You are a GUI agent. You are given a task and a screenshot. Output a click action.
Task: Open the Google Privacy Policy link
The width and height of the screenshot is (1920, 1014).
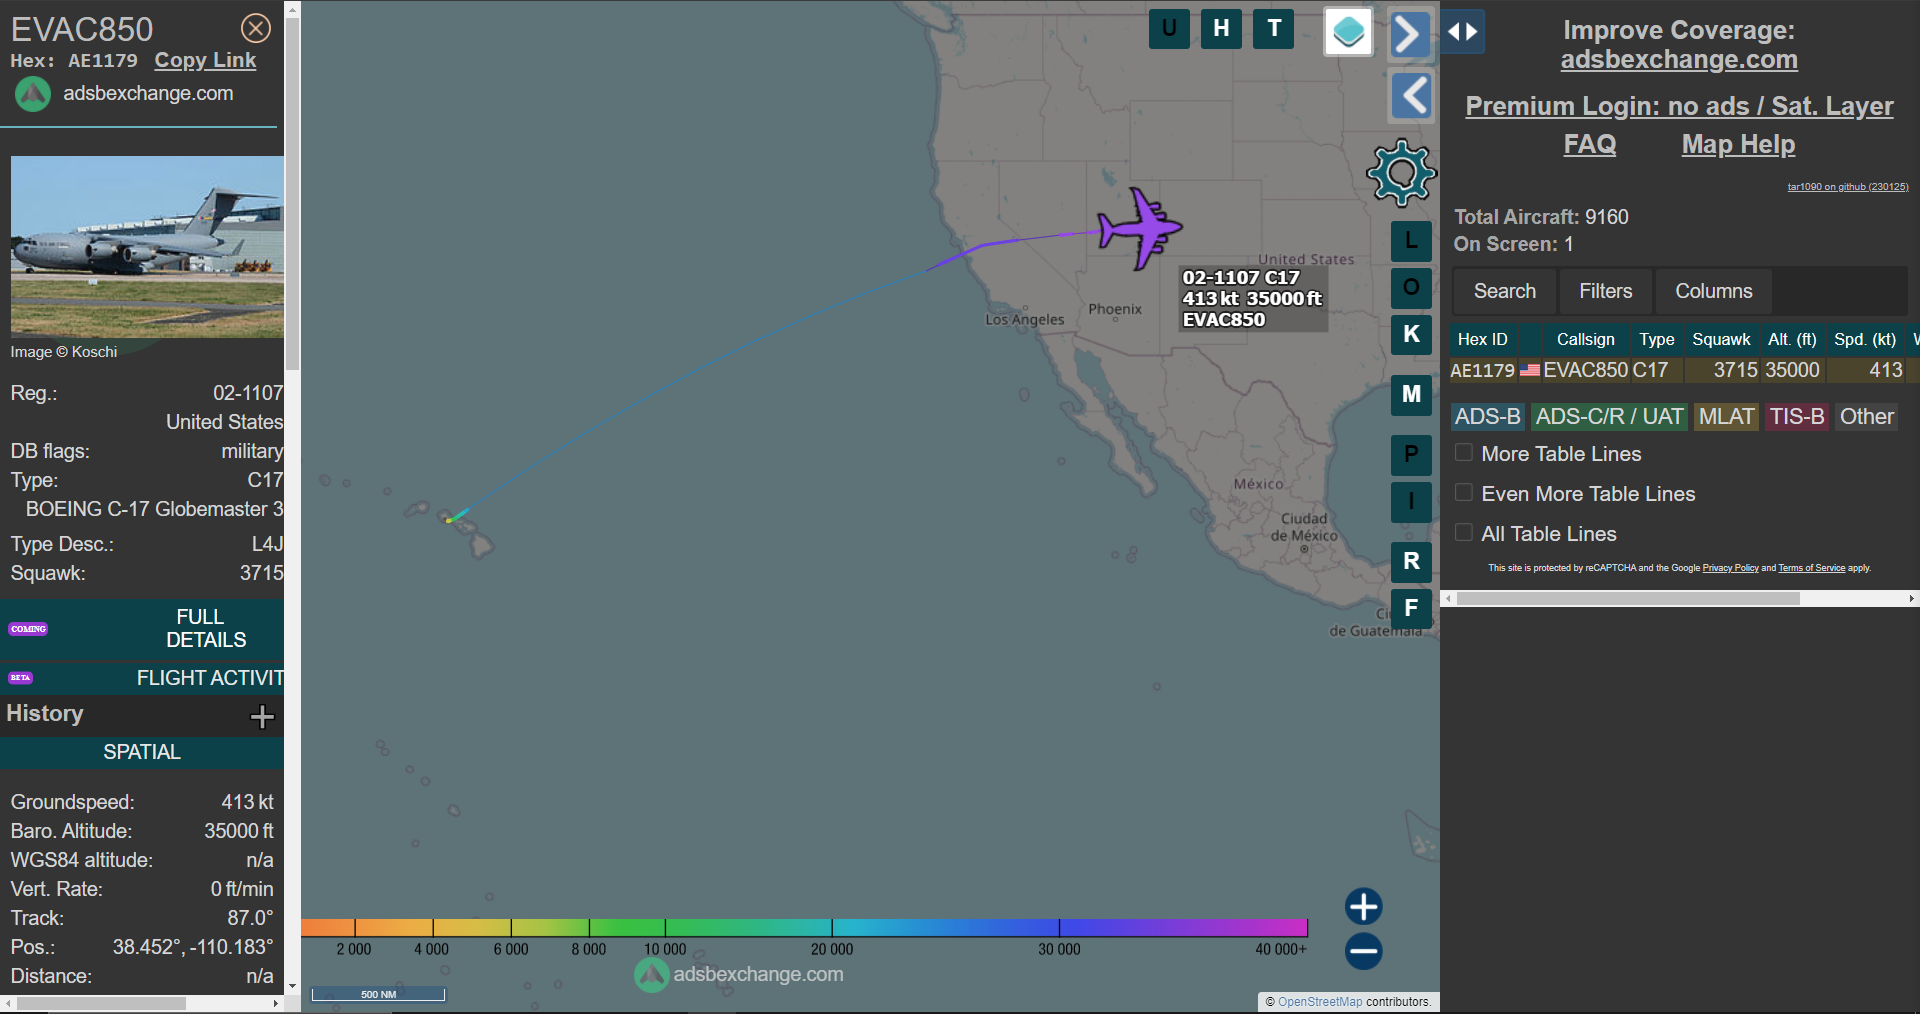tap(1730, 568)
